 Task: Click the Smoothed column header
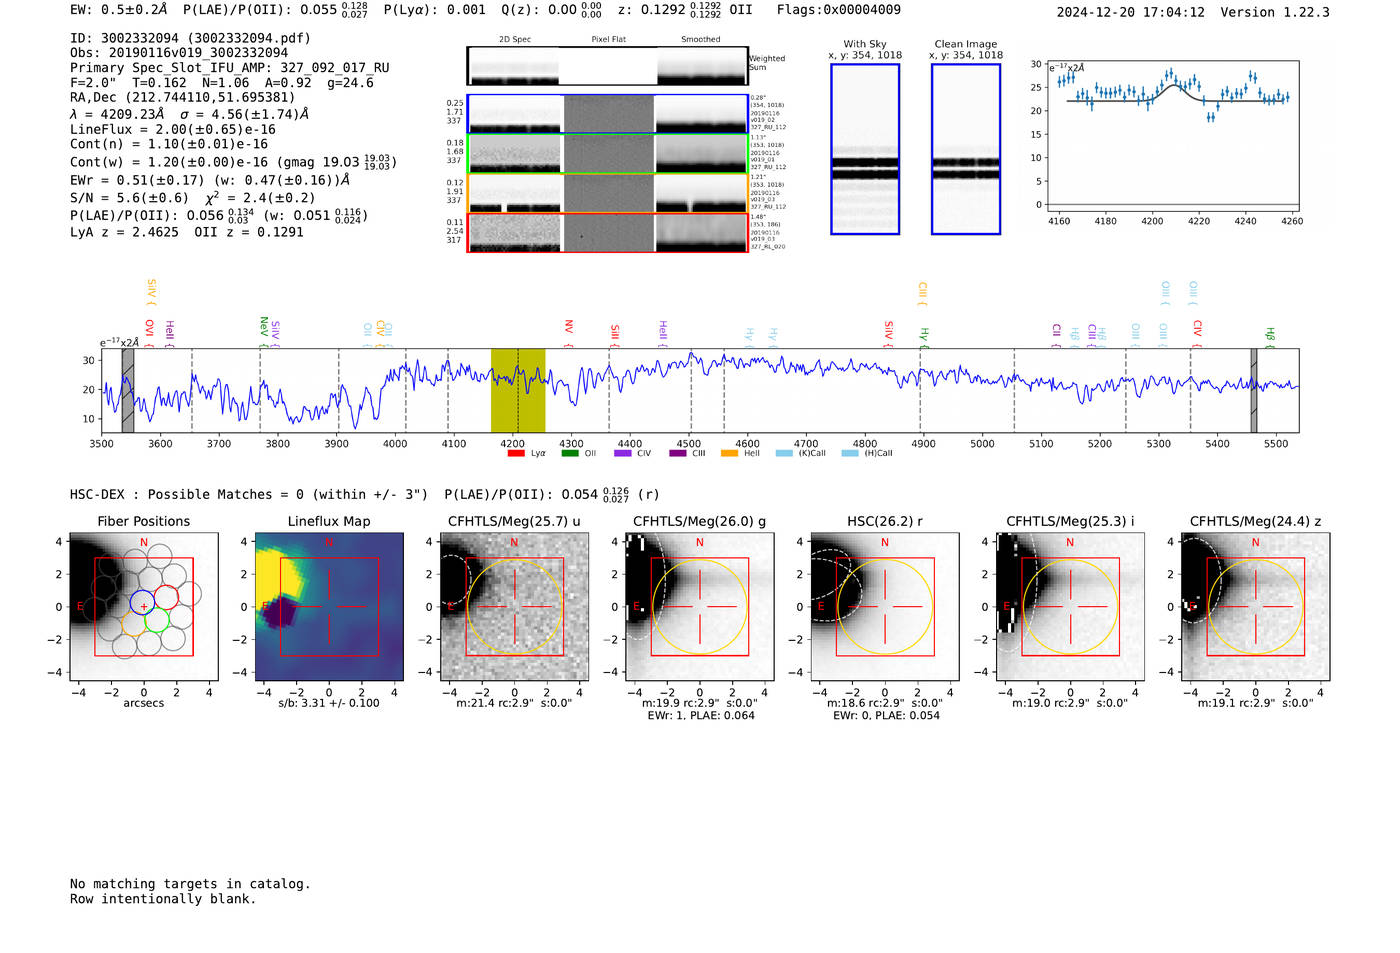pyautogui.click(x=701, y=40)
